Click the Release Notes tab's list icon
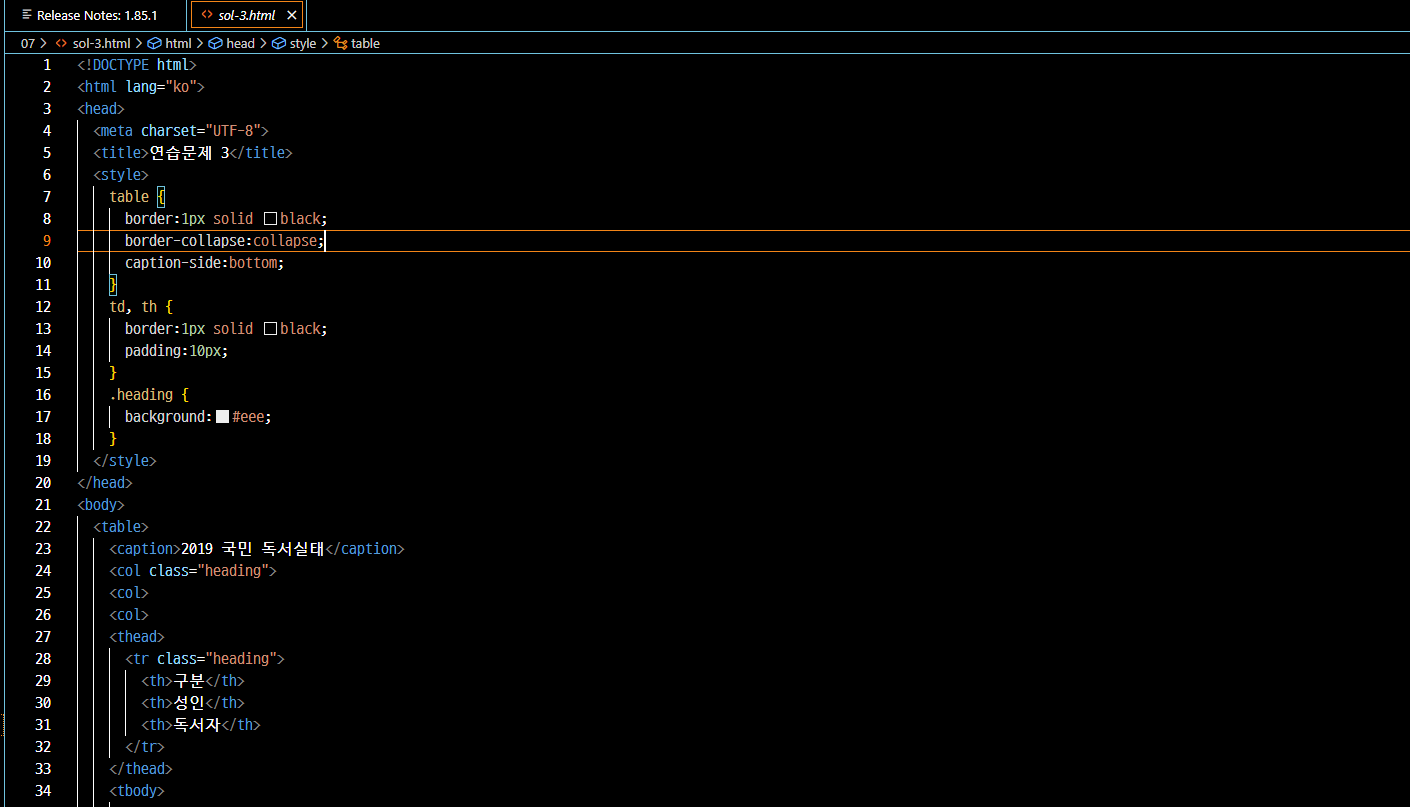The width and height of the screenshot is (1410, 807). (x=27, y=15)
